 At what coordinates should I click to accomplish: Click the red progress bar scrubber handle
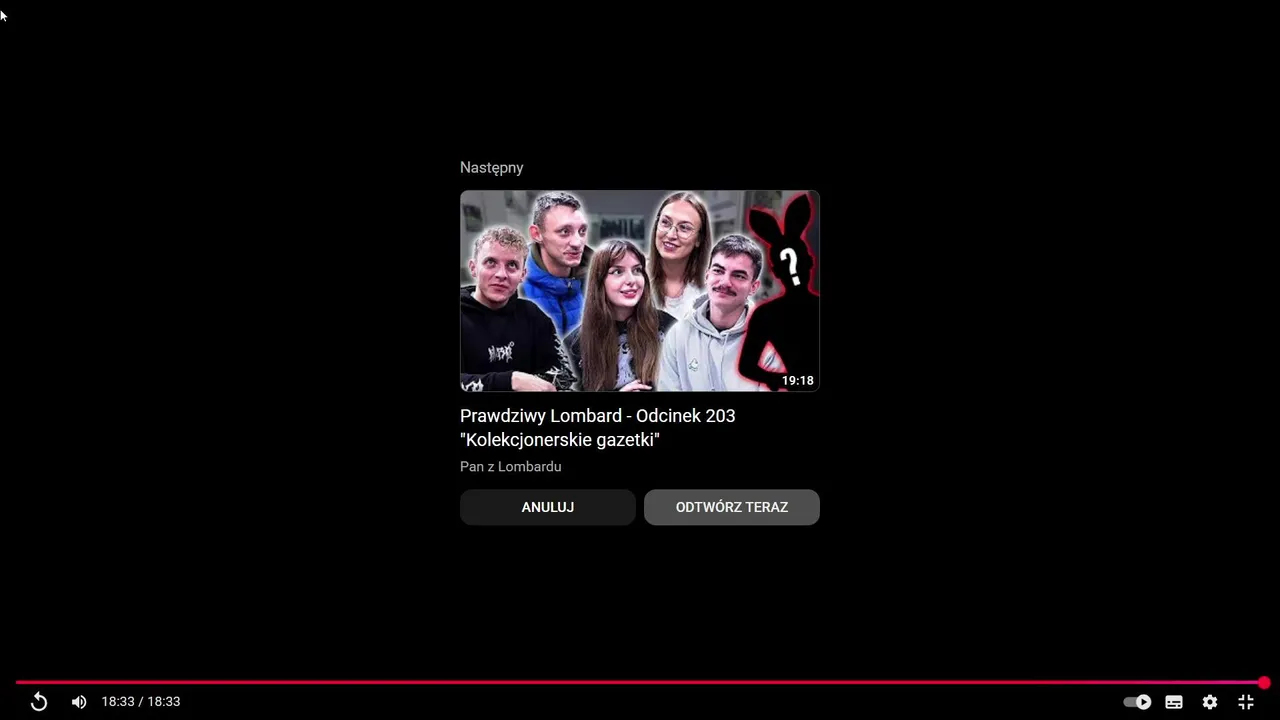(x=1264, y=683)
